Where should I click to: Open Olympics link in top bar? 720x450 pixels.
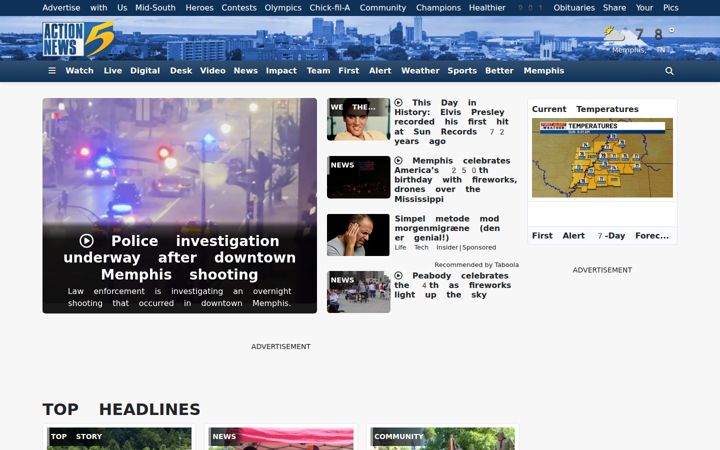(283, 8)
